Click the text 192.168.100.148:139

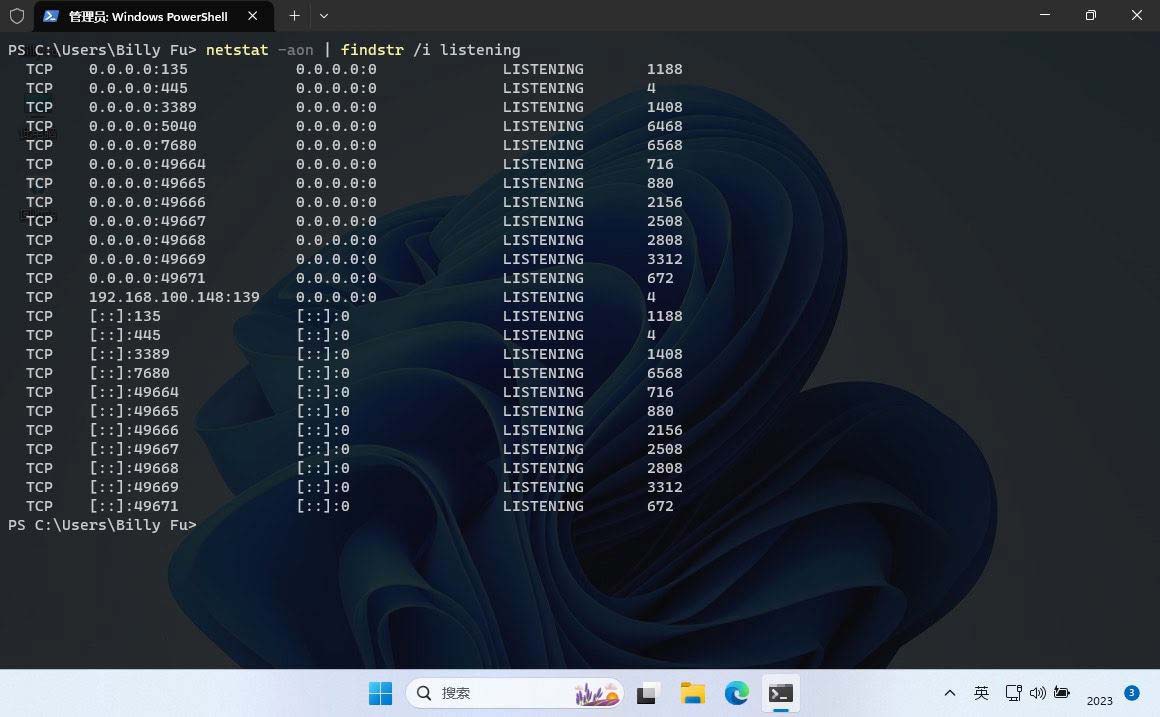[175, 297]
